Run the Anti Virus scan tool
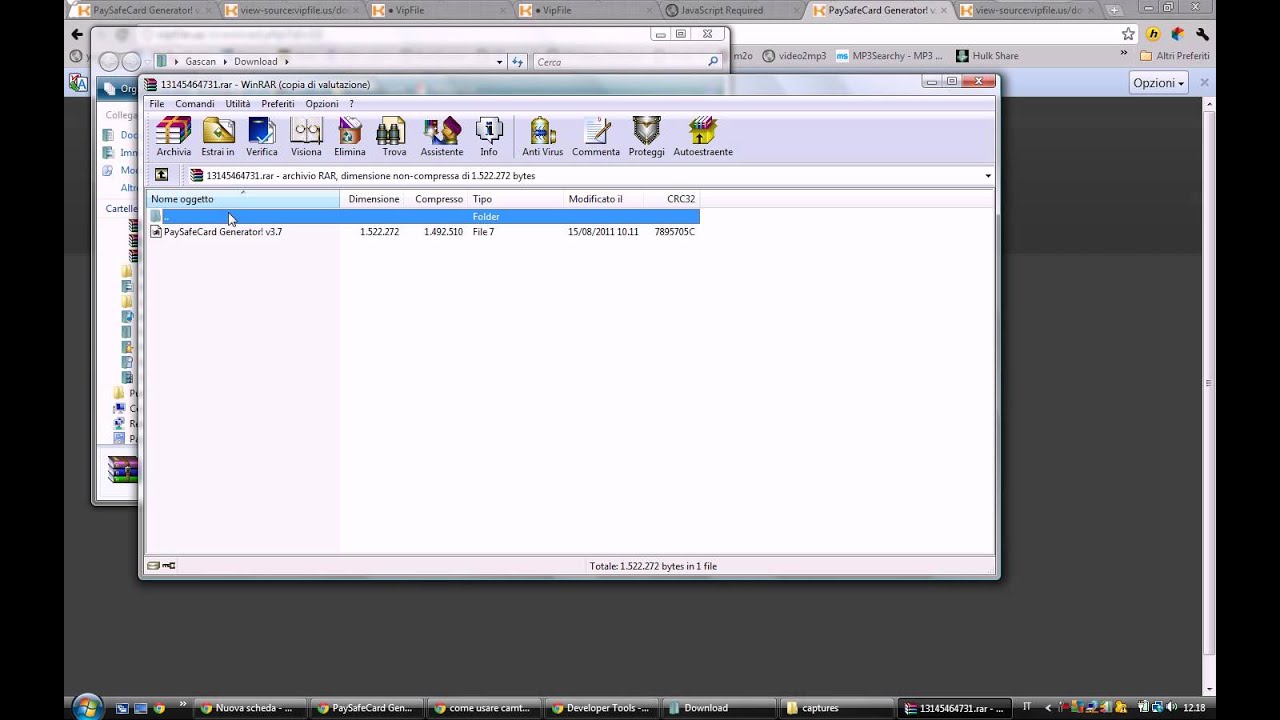 tap(543, 137)
